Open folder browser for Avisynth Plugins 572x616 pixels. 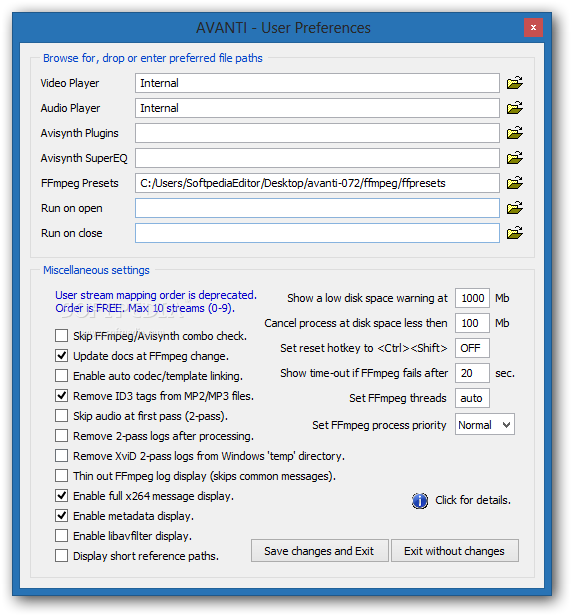point(514,133)
